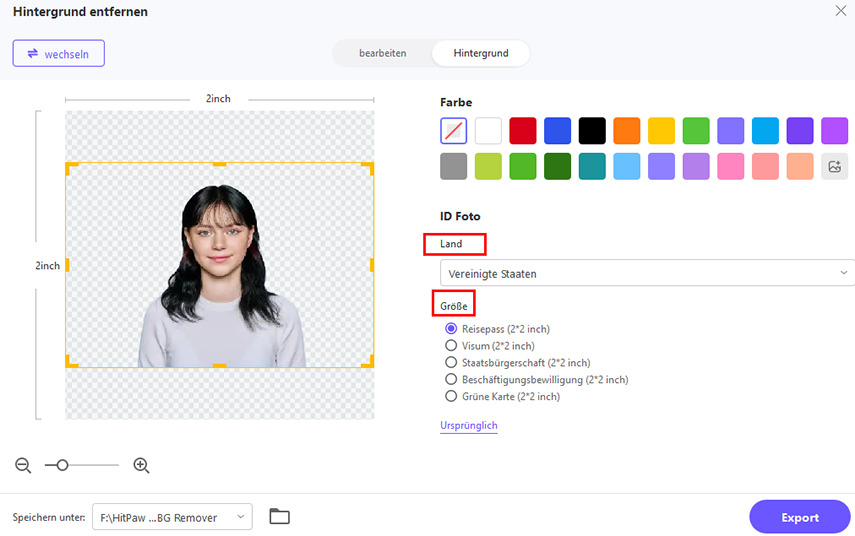This screenshot has width=855, height=536.
Task: Click the zoom out magnifier icon
Action: click(x=23, y=465)
